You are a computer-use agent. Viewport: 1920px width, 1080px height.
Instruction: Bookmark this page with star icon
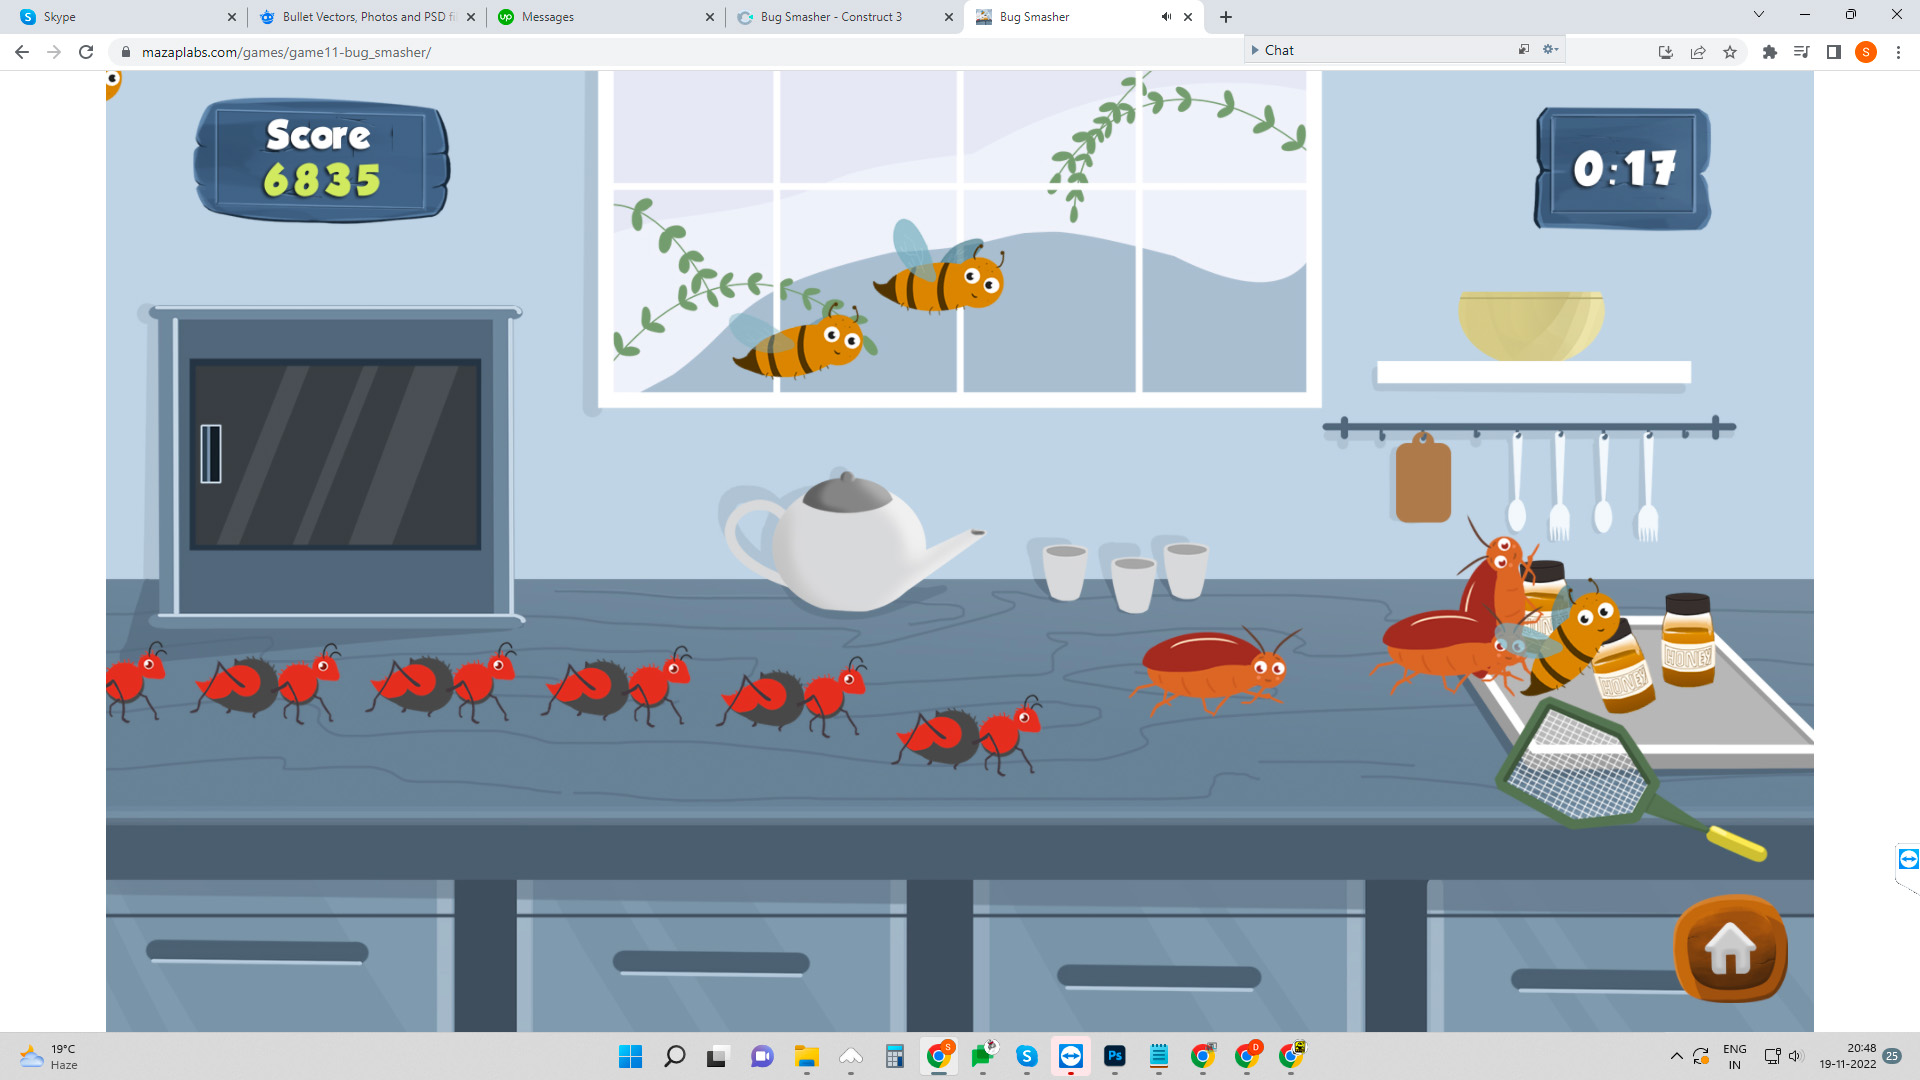pyautogui.click(x=1730, y=52)
